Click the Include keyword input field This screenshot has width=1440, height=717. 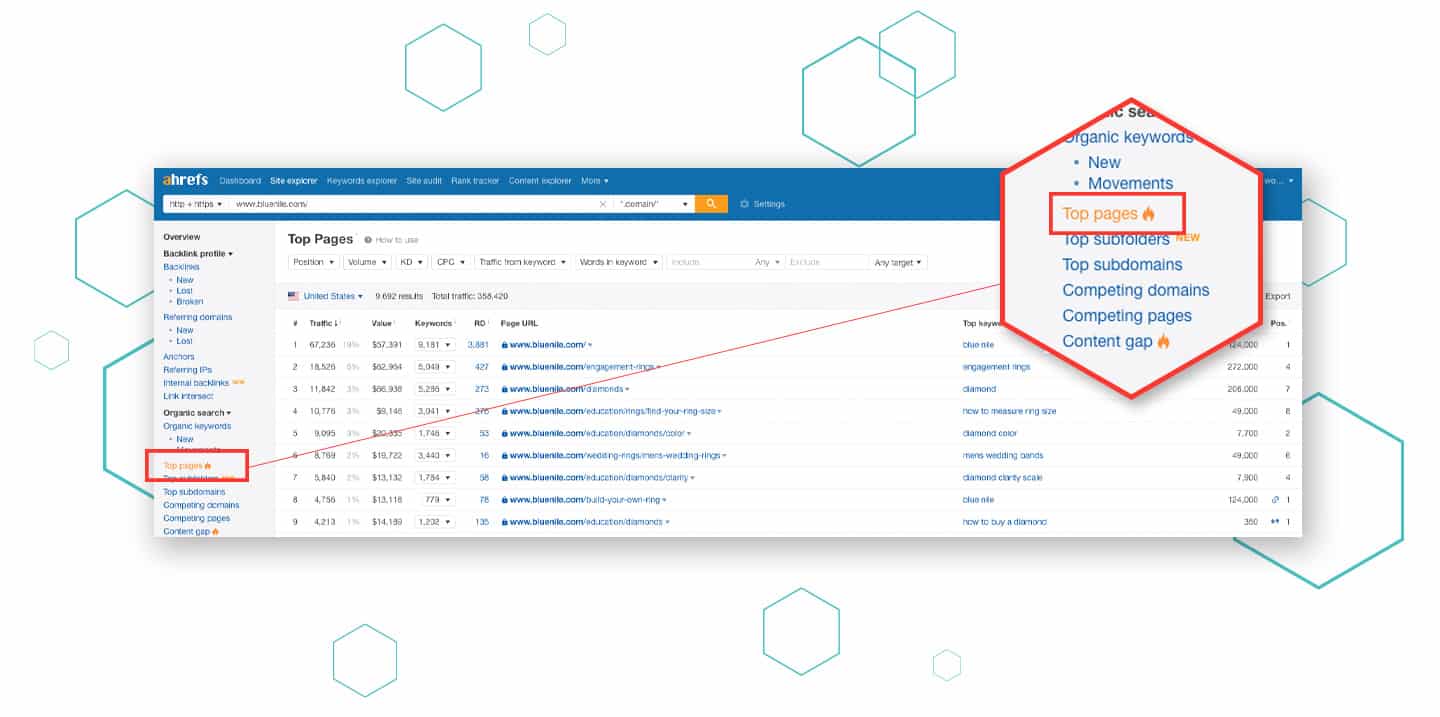pyautogui.click(x=708, y=262)
